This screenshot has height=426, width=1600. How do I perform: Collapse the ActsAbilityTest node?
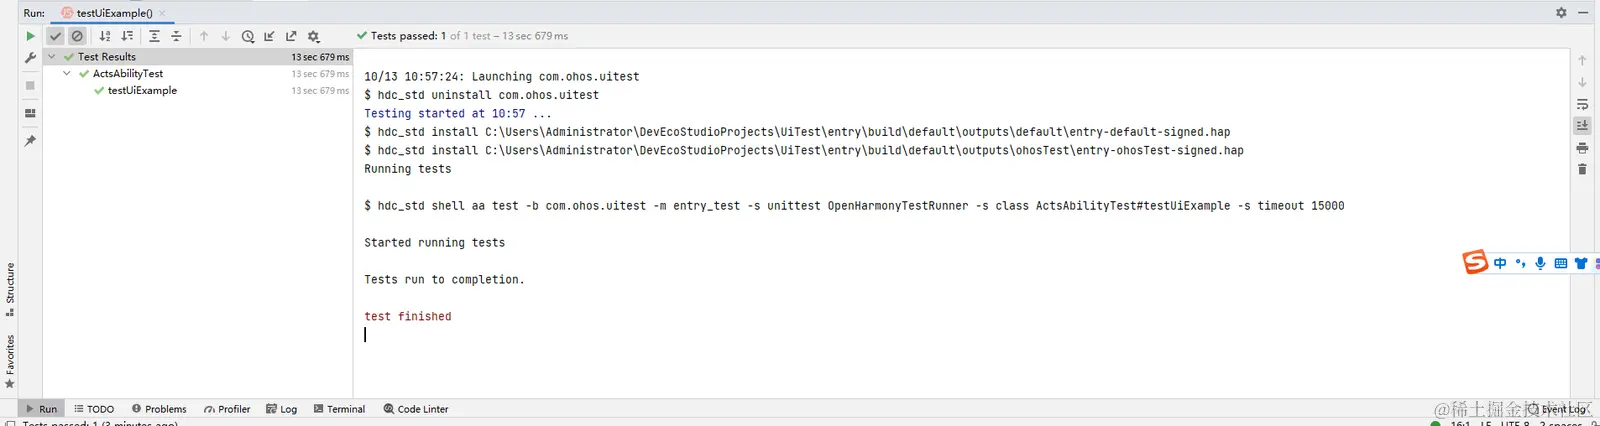pyautogui.click(x=67, y=74)
